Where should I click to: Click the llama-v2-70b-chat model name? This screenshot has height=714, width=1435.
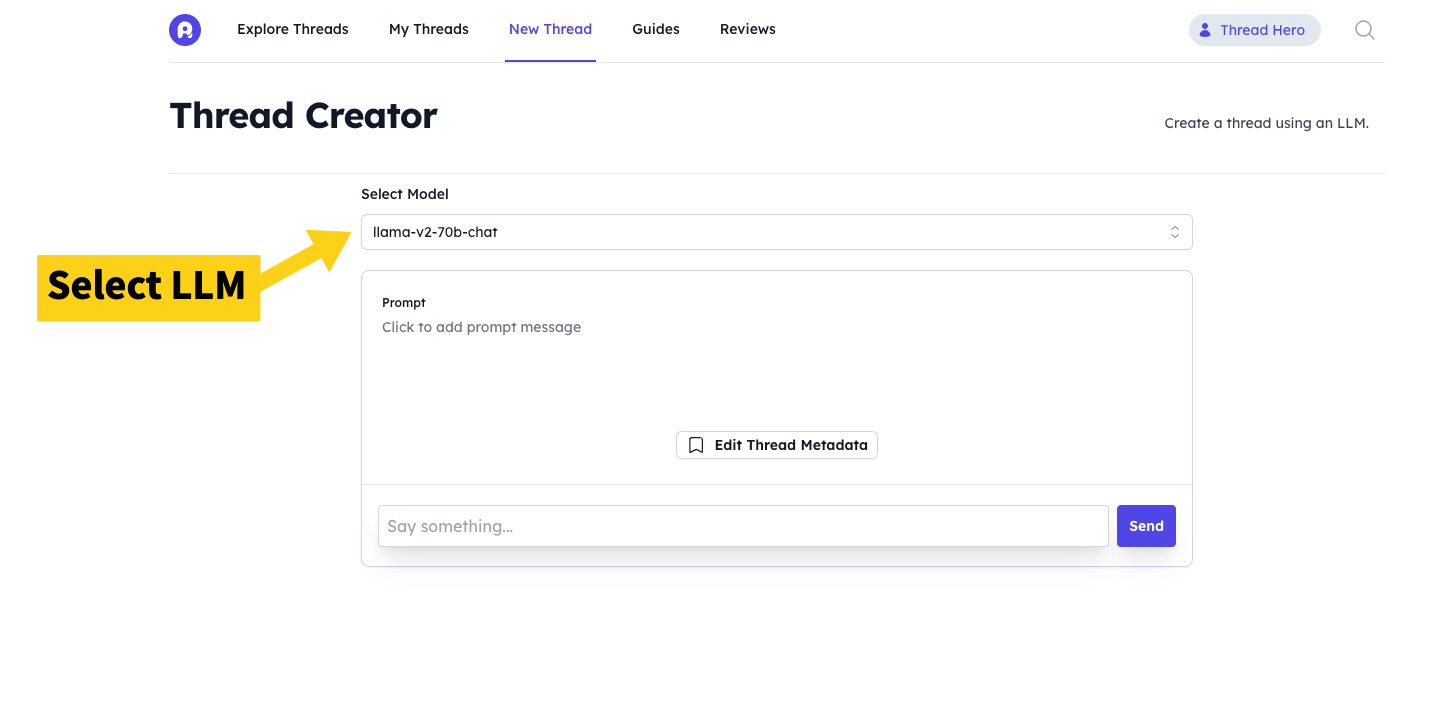435,232
